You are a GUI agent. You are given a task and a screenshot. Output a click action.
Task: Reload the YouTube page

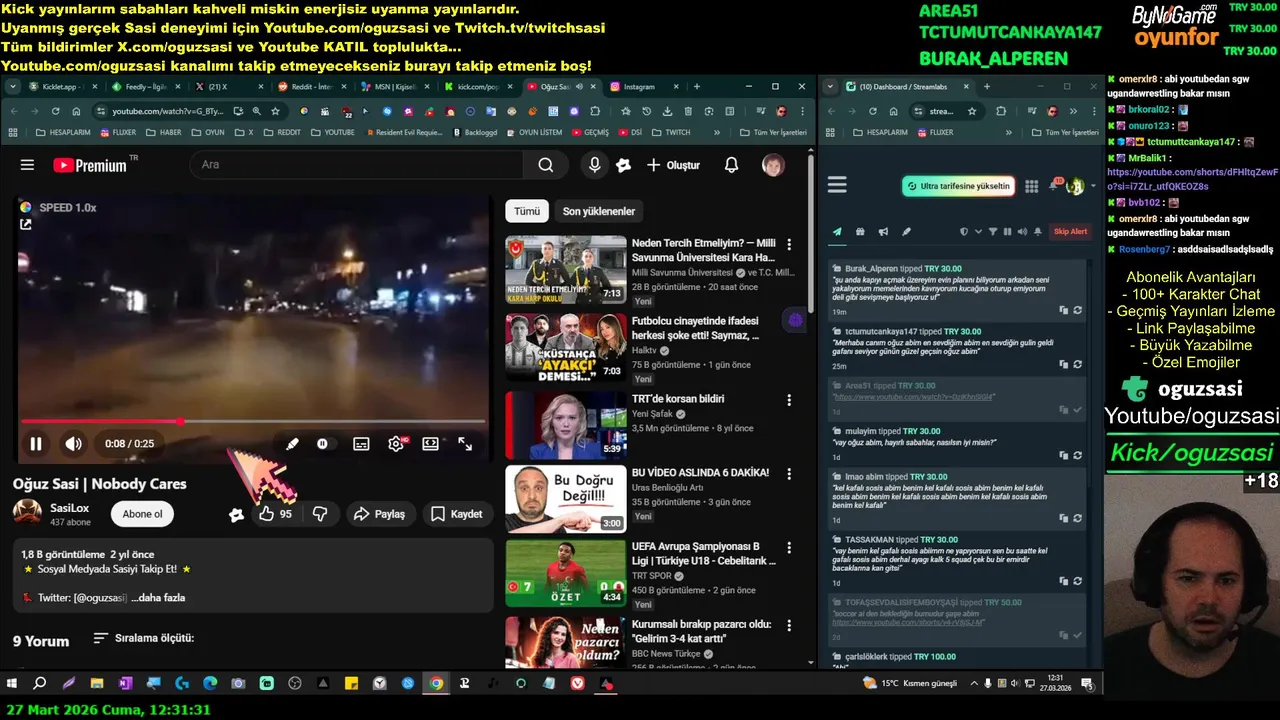(55, 111)
